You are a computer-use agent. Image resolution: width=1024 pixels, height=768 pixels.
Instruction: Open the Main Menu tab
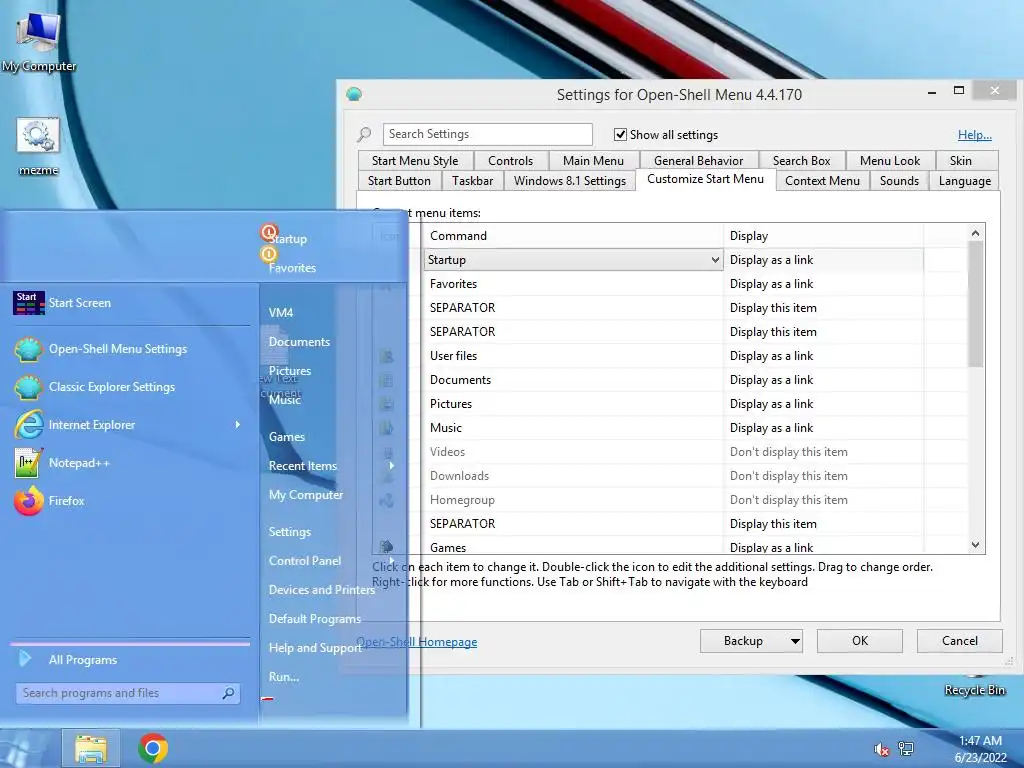593,161
